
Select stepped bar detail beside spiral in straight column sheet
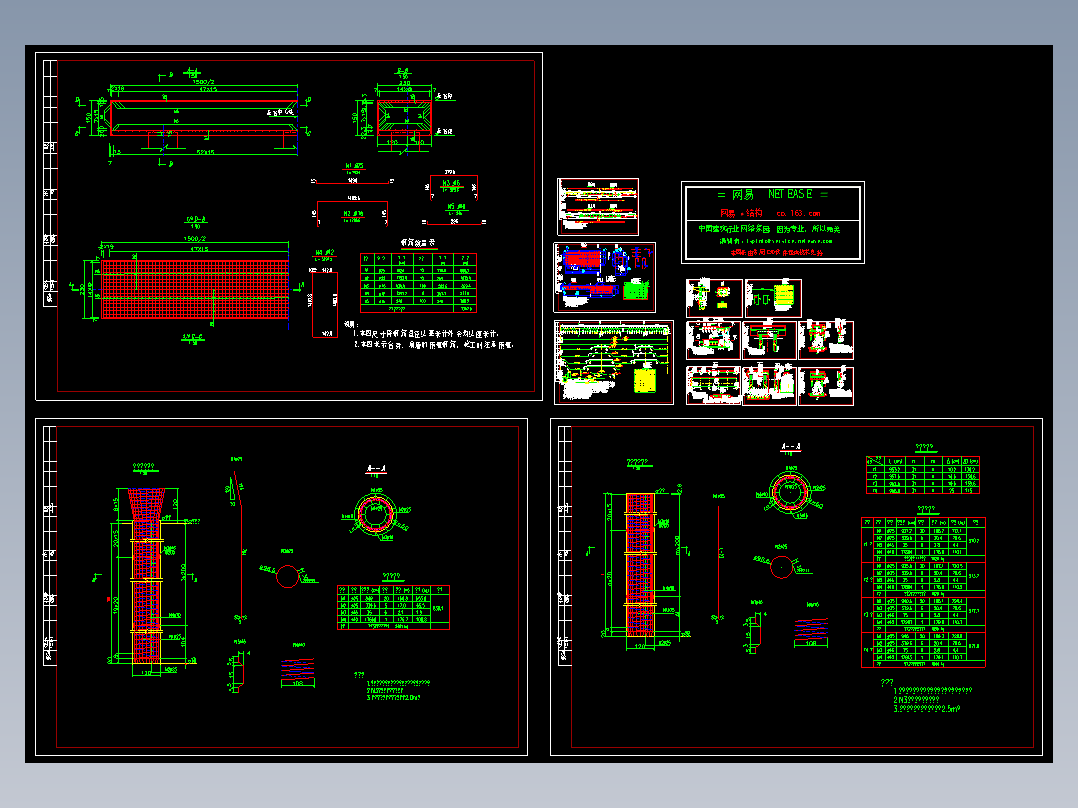pos(753,633)
